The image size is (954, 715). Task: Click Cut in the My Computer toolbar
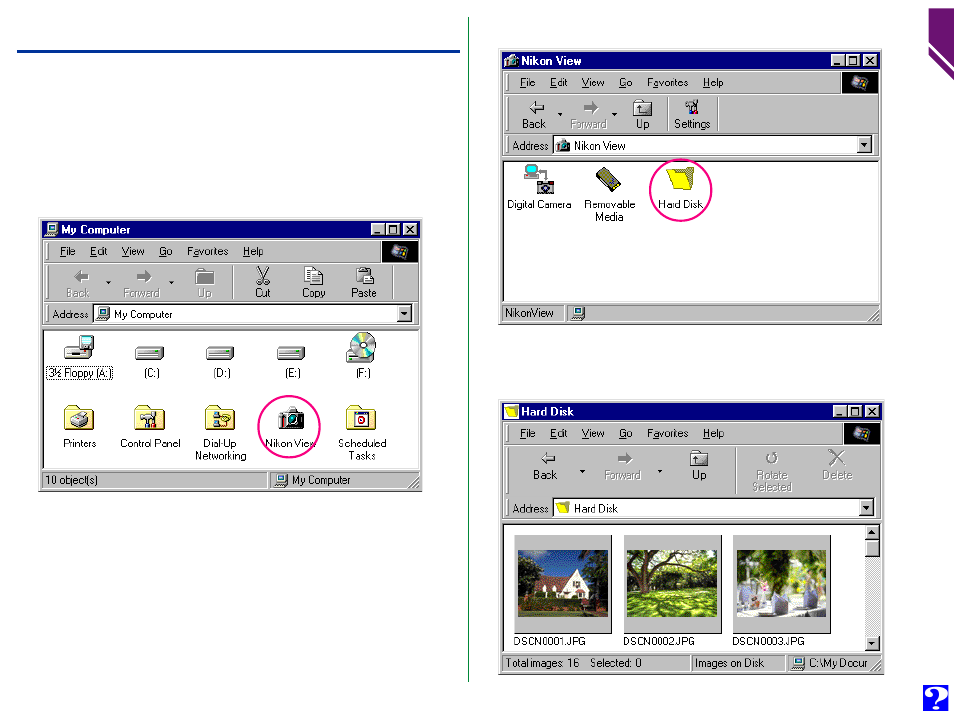point(263,282)
